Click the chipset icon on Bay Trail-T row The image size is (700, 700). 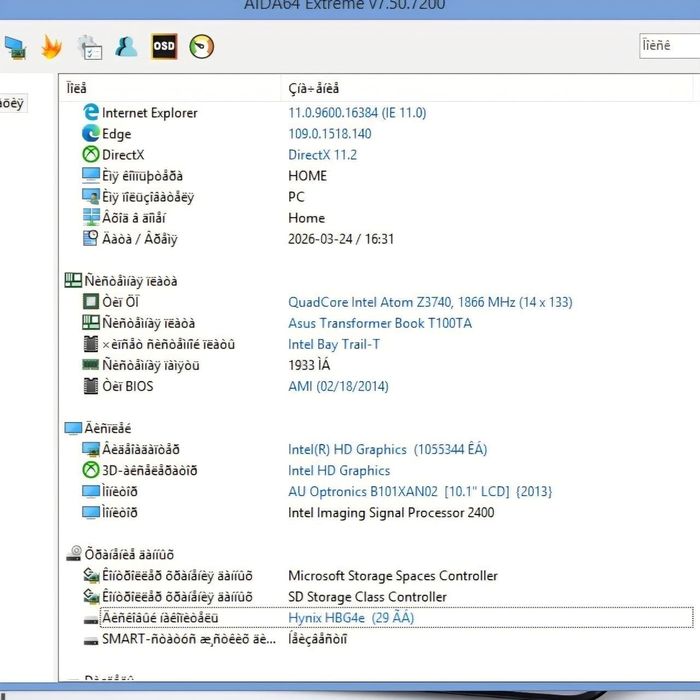pyautogui.click(x=91, y=344)
